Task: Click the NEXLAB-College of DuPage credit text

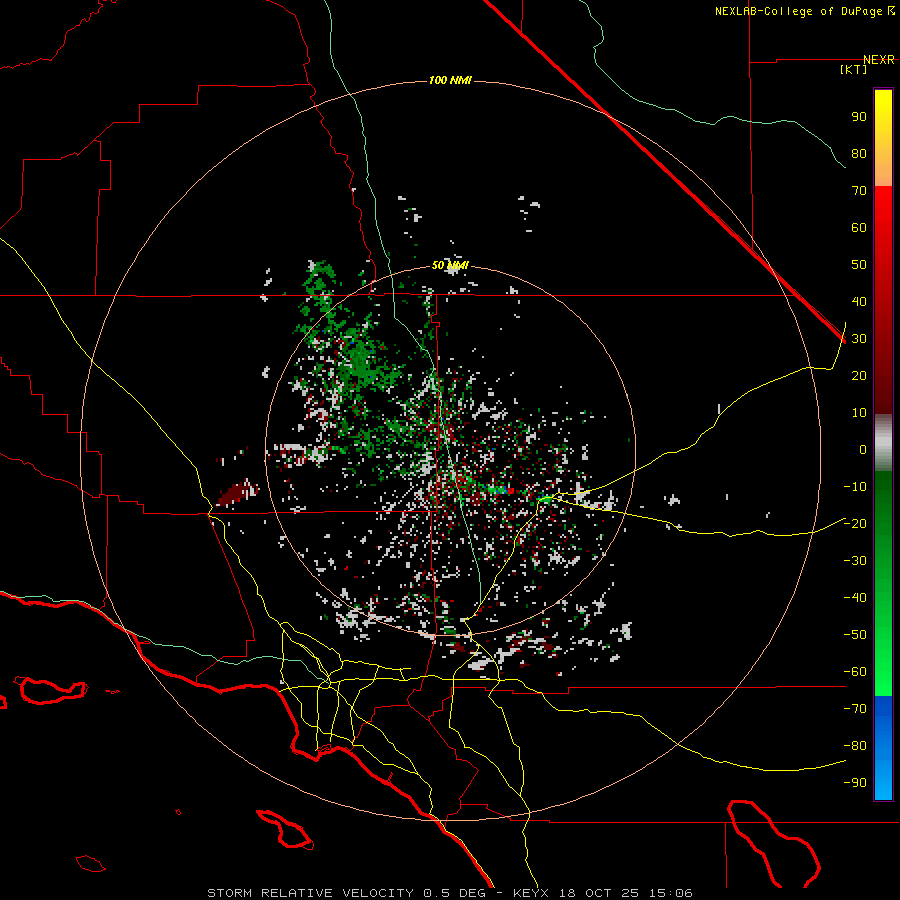Action: point(800,11)
